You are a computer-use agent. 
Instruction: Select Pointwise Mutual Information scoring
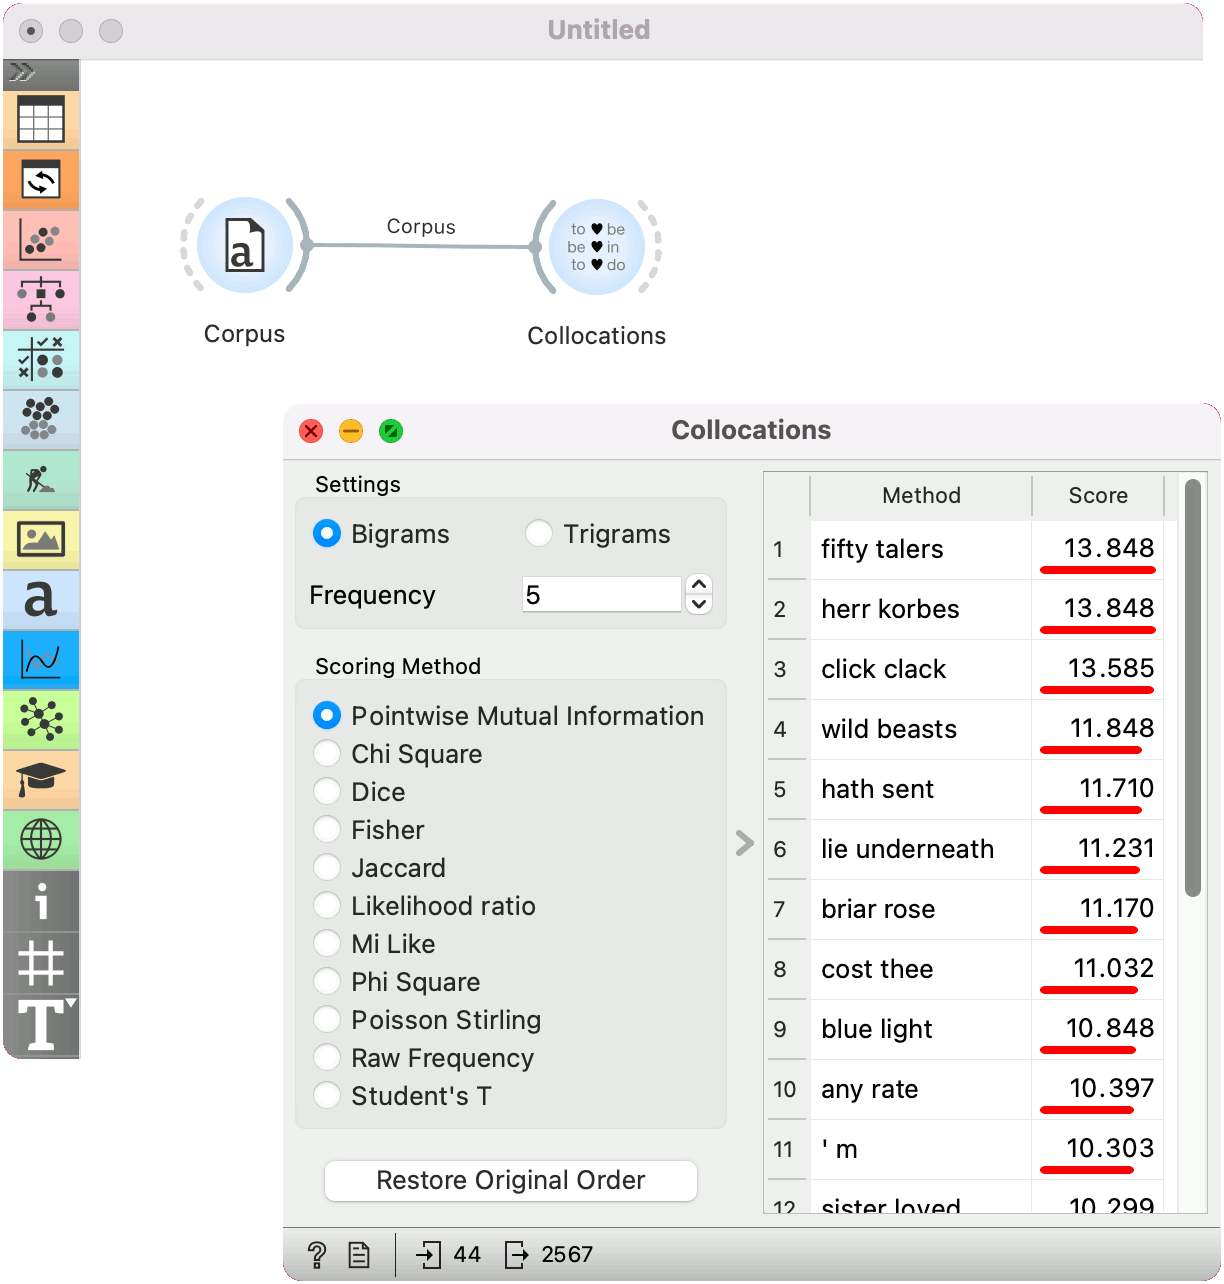click(x=327, y=716)
